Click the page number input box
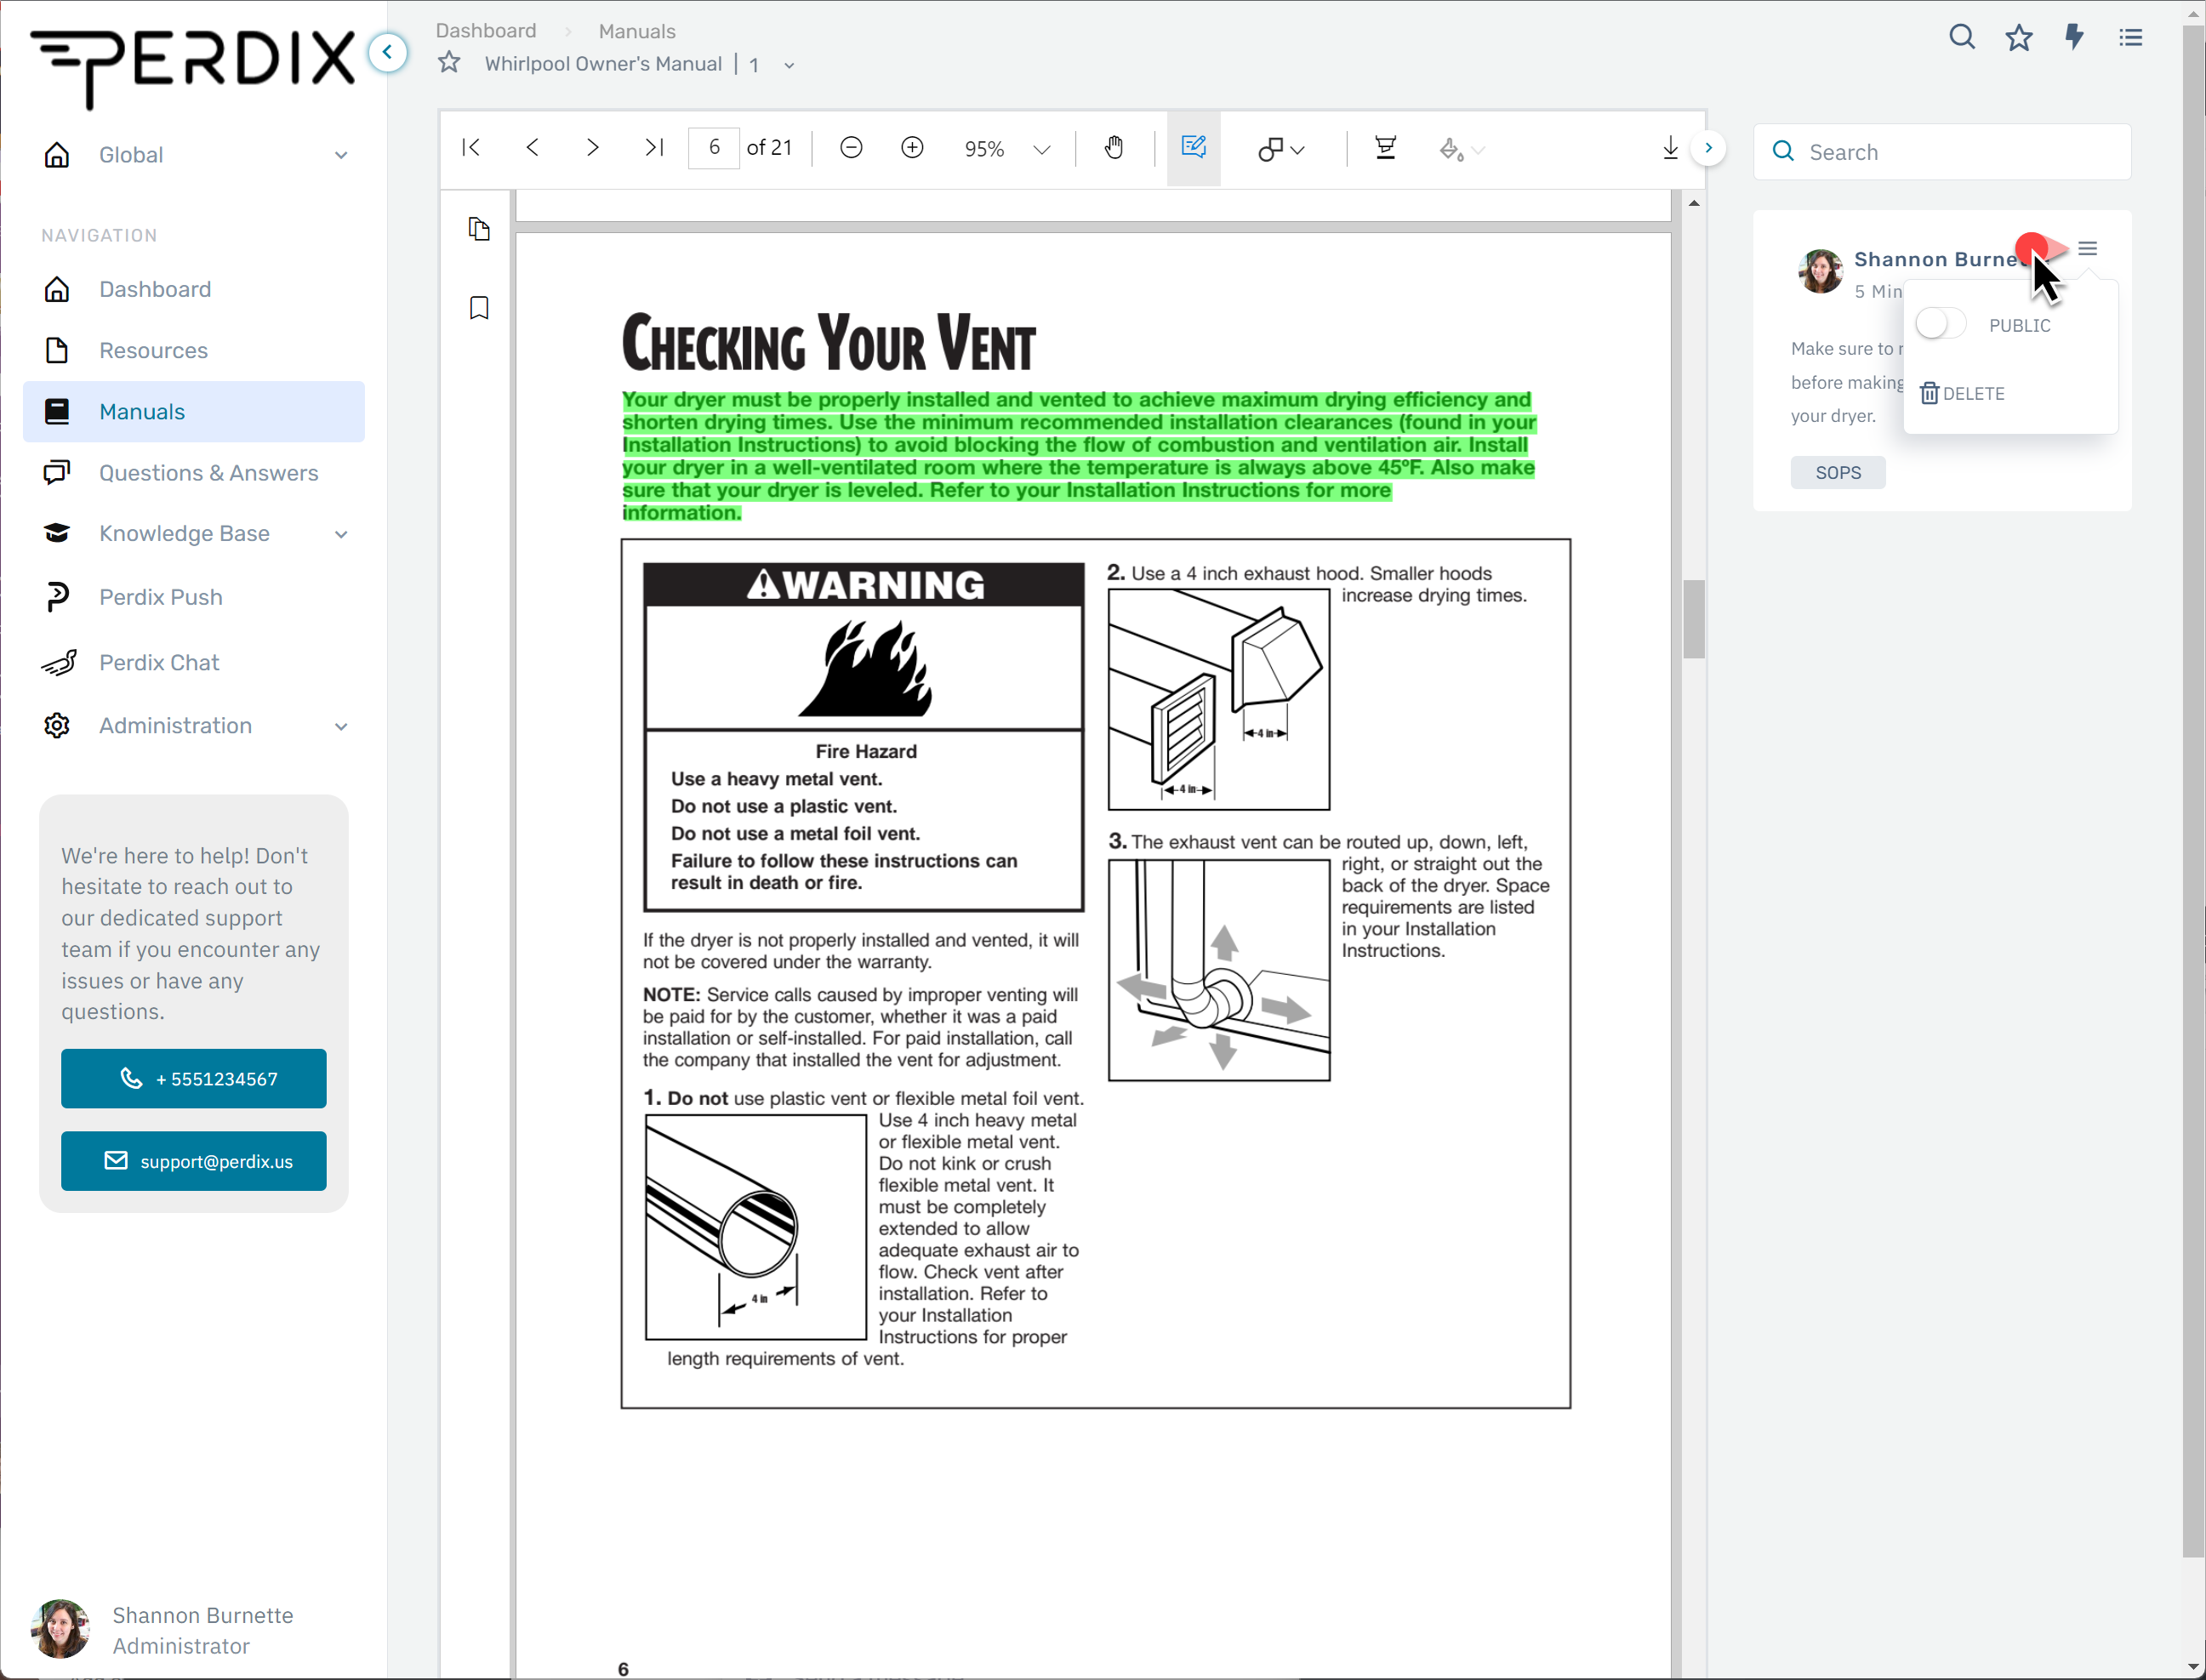 tap(714, 148)
